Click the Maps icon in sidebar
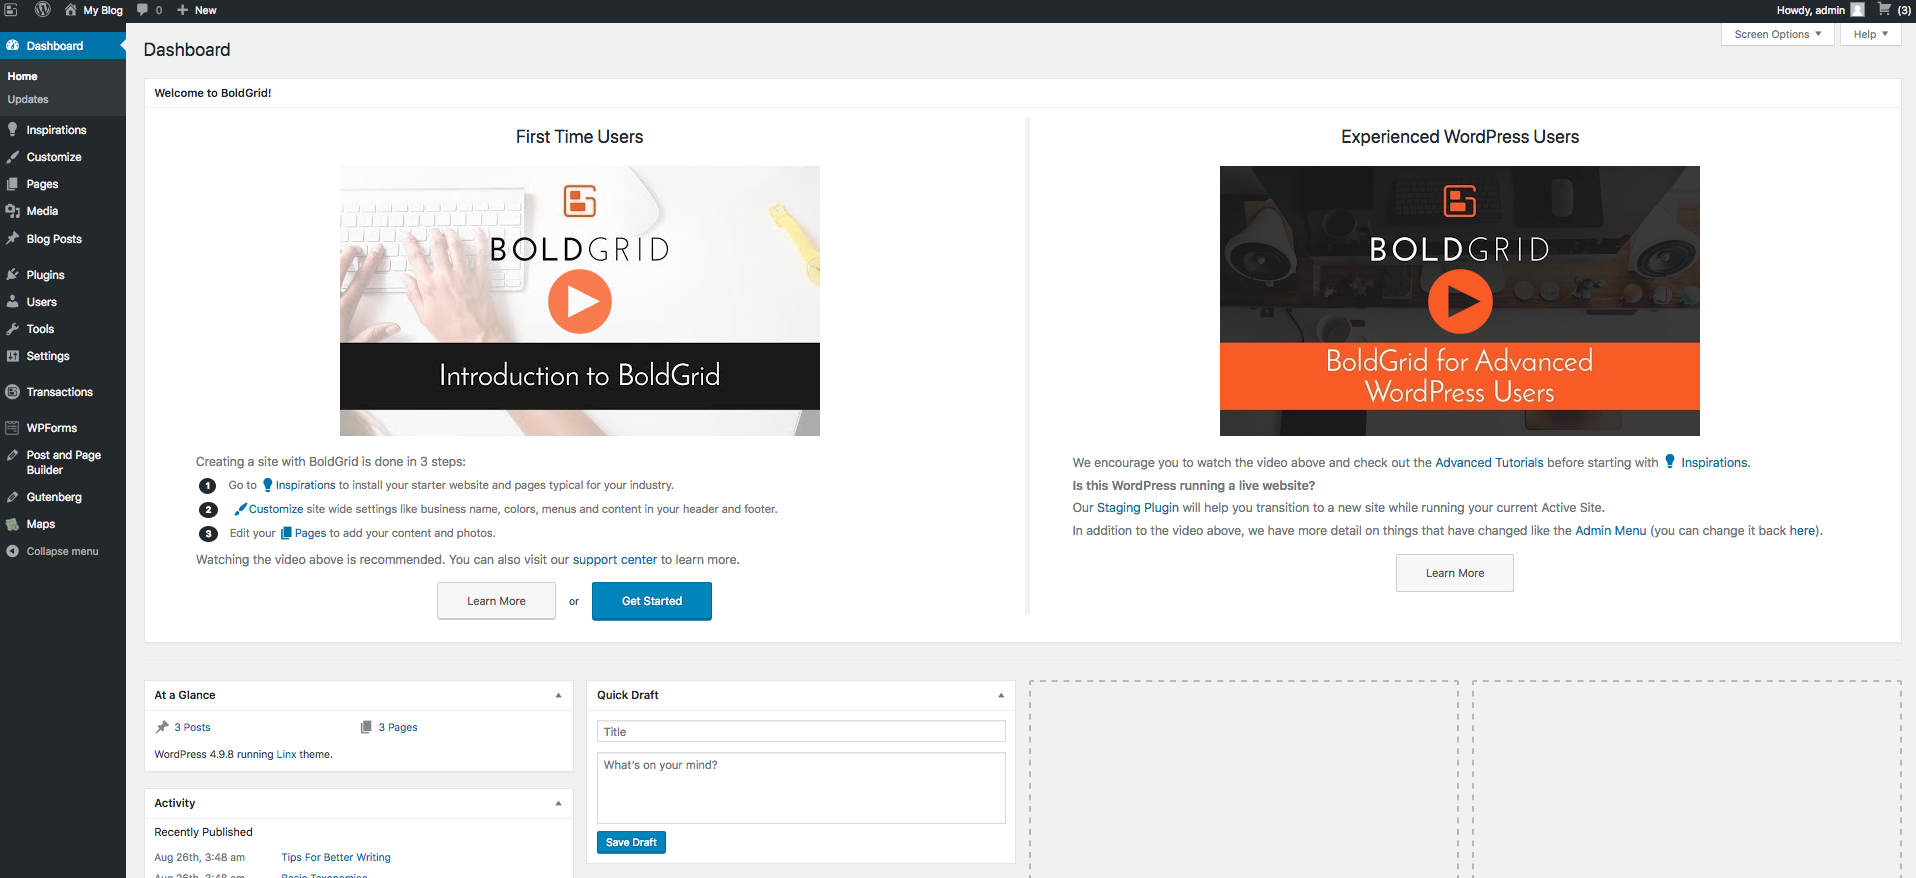The width and height of the screenshot is (1916, 878). click(13, 524)
